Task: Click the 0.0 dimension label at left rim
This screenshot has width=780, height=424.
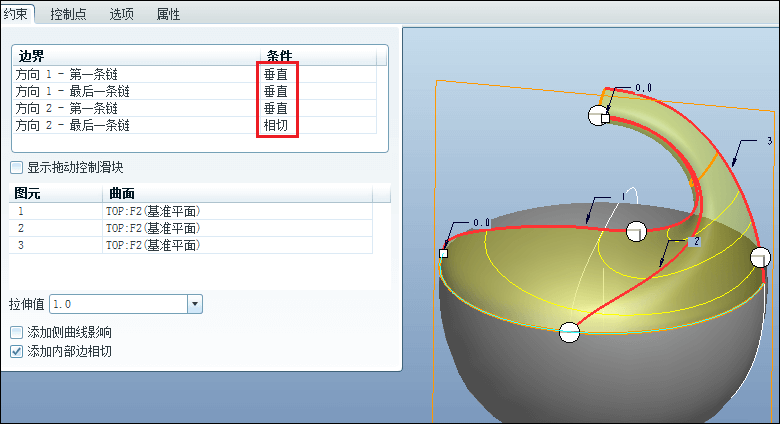Action: click(x=481, y=222)
